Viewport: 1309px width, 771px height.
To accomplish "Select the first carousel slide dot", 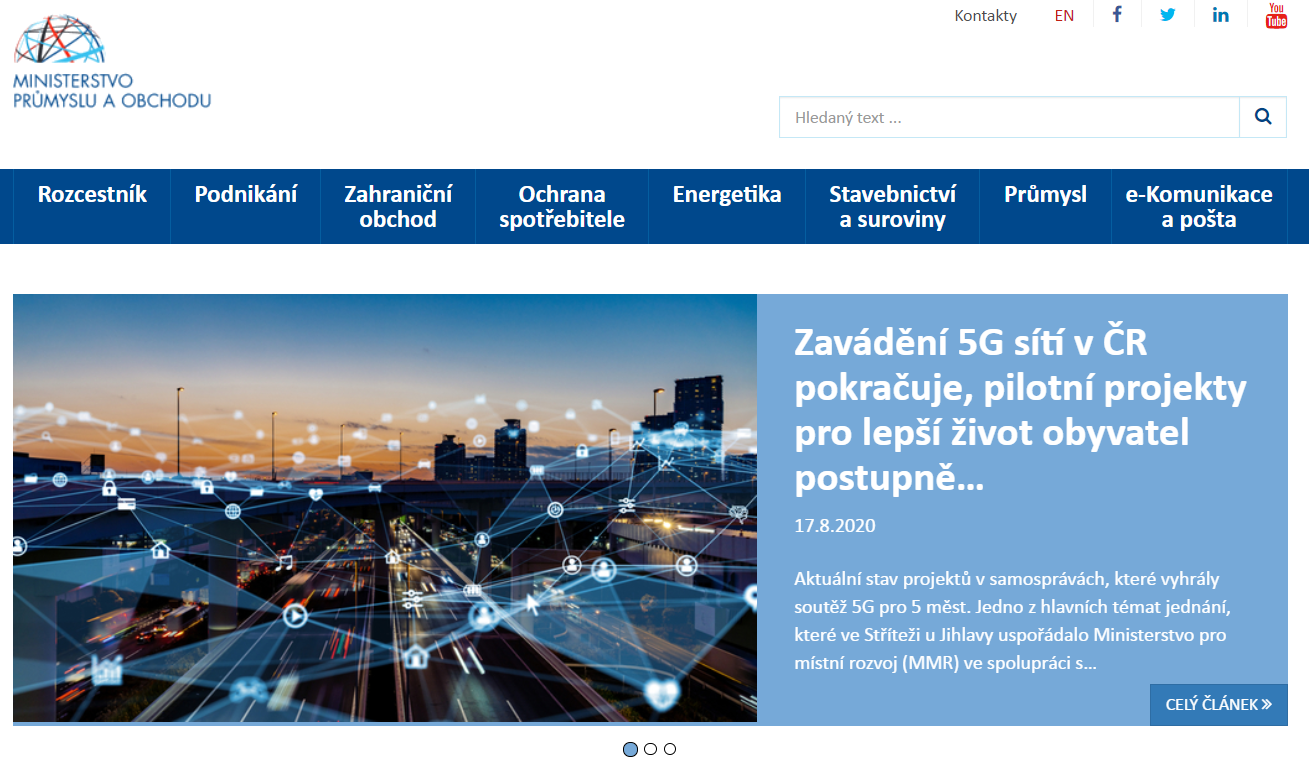I will (x=630, y=749).
